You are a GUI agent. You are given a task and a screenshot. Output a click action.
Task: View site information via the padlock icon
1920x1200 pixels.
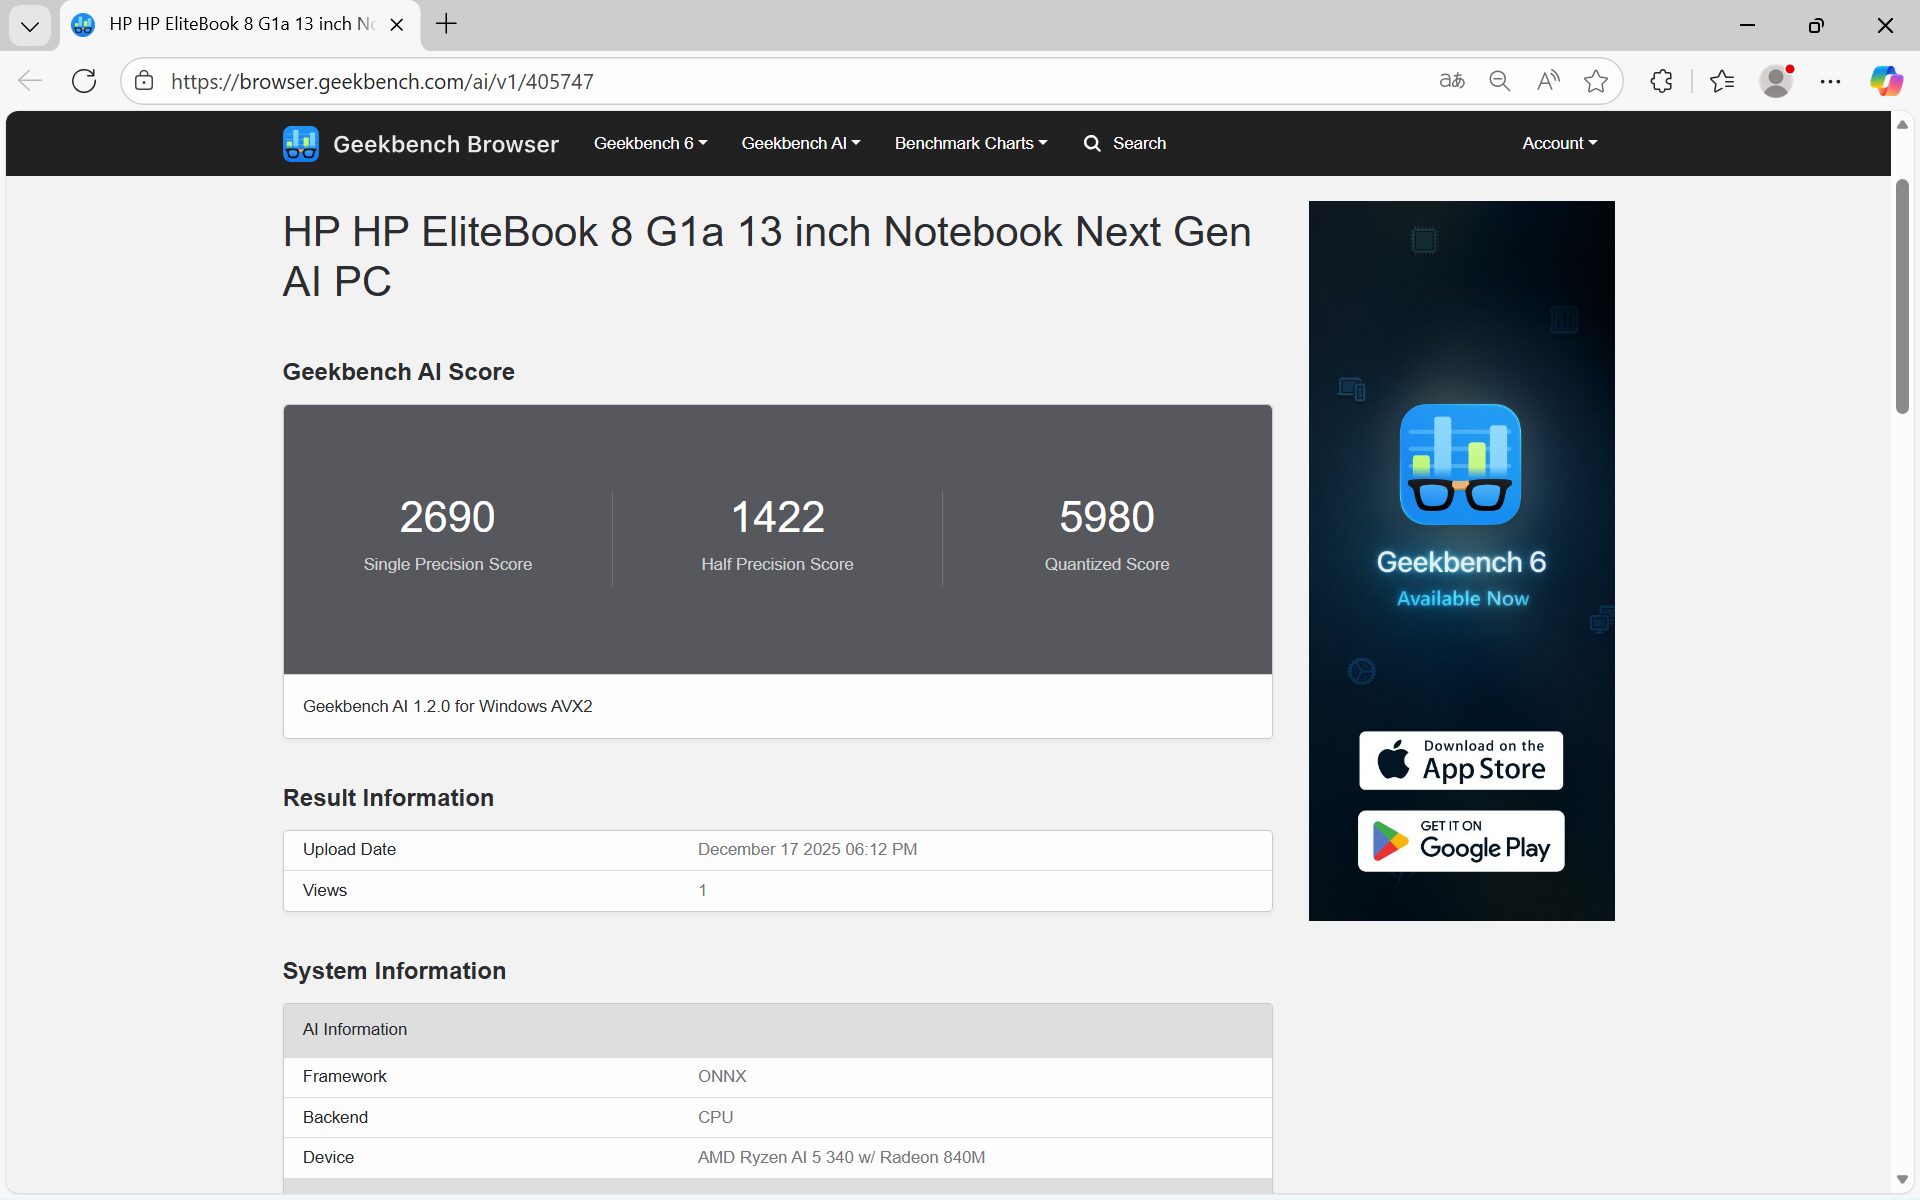(144, 81)
